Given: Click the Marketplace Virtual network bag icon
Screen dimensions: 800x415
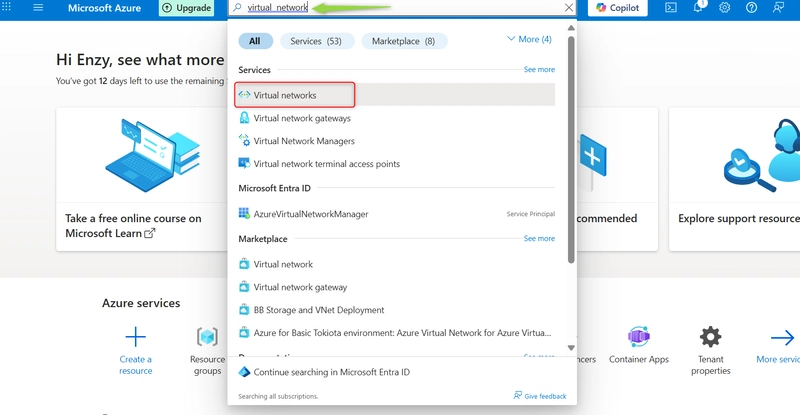Looking at the screenshot, I should click(244, 264).
